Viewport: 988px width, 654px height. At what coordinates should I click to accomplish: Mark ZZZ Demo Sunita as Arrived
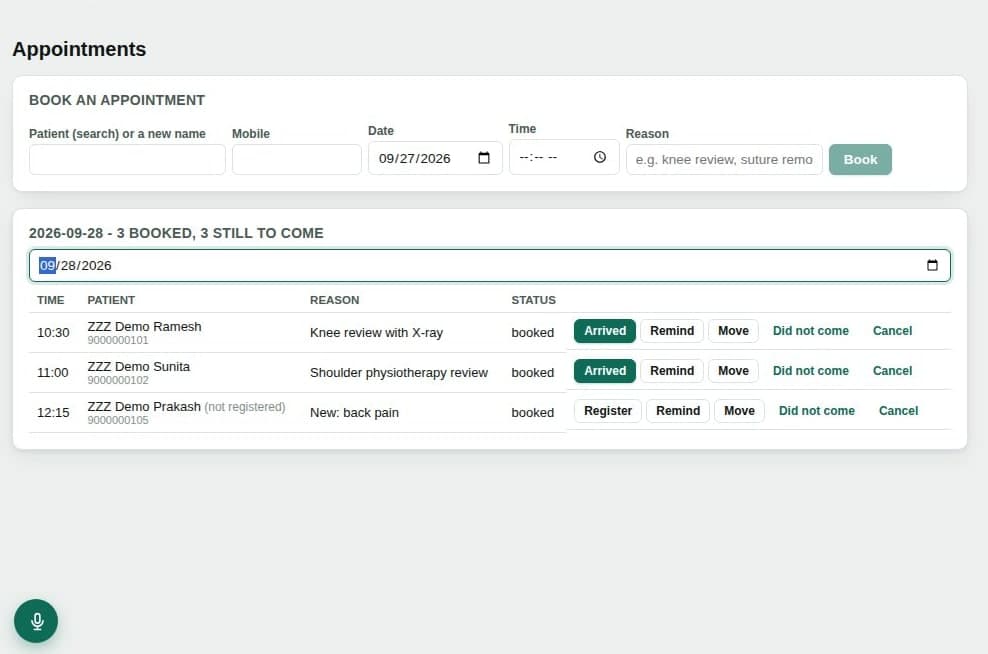[605, 371]
